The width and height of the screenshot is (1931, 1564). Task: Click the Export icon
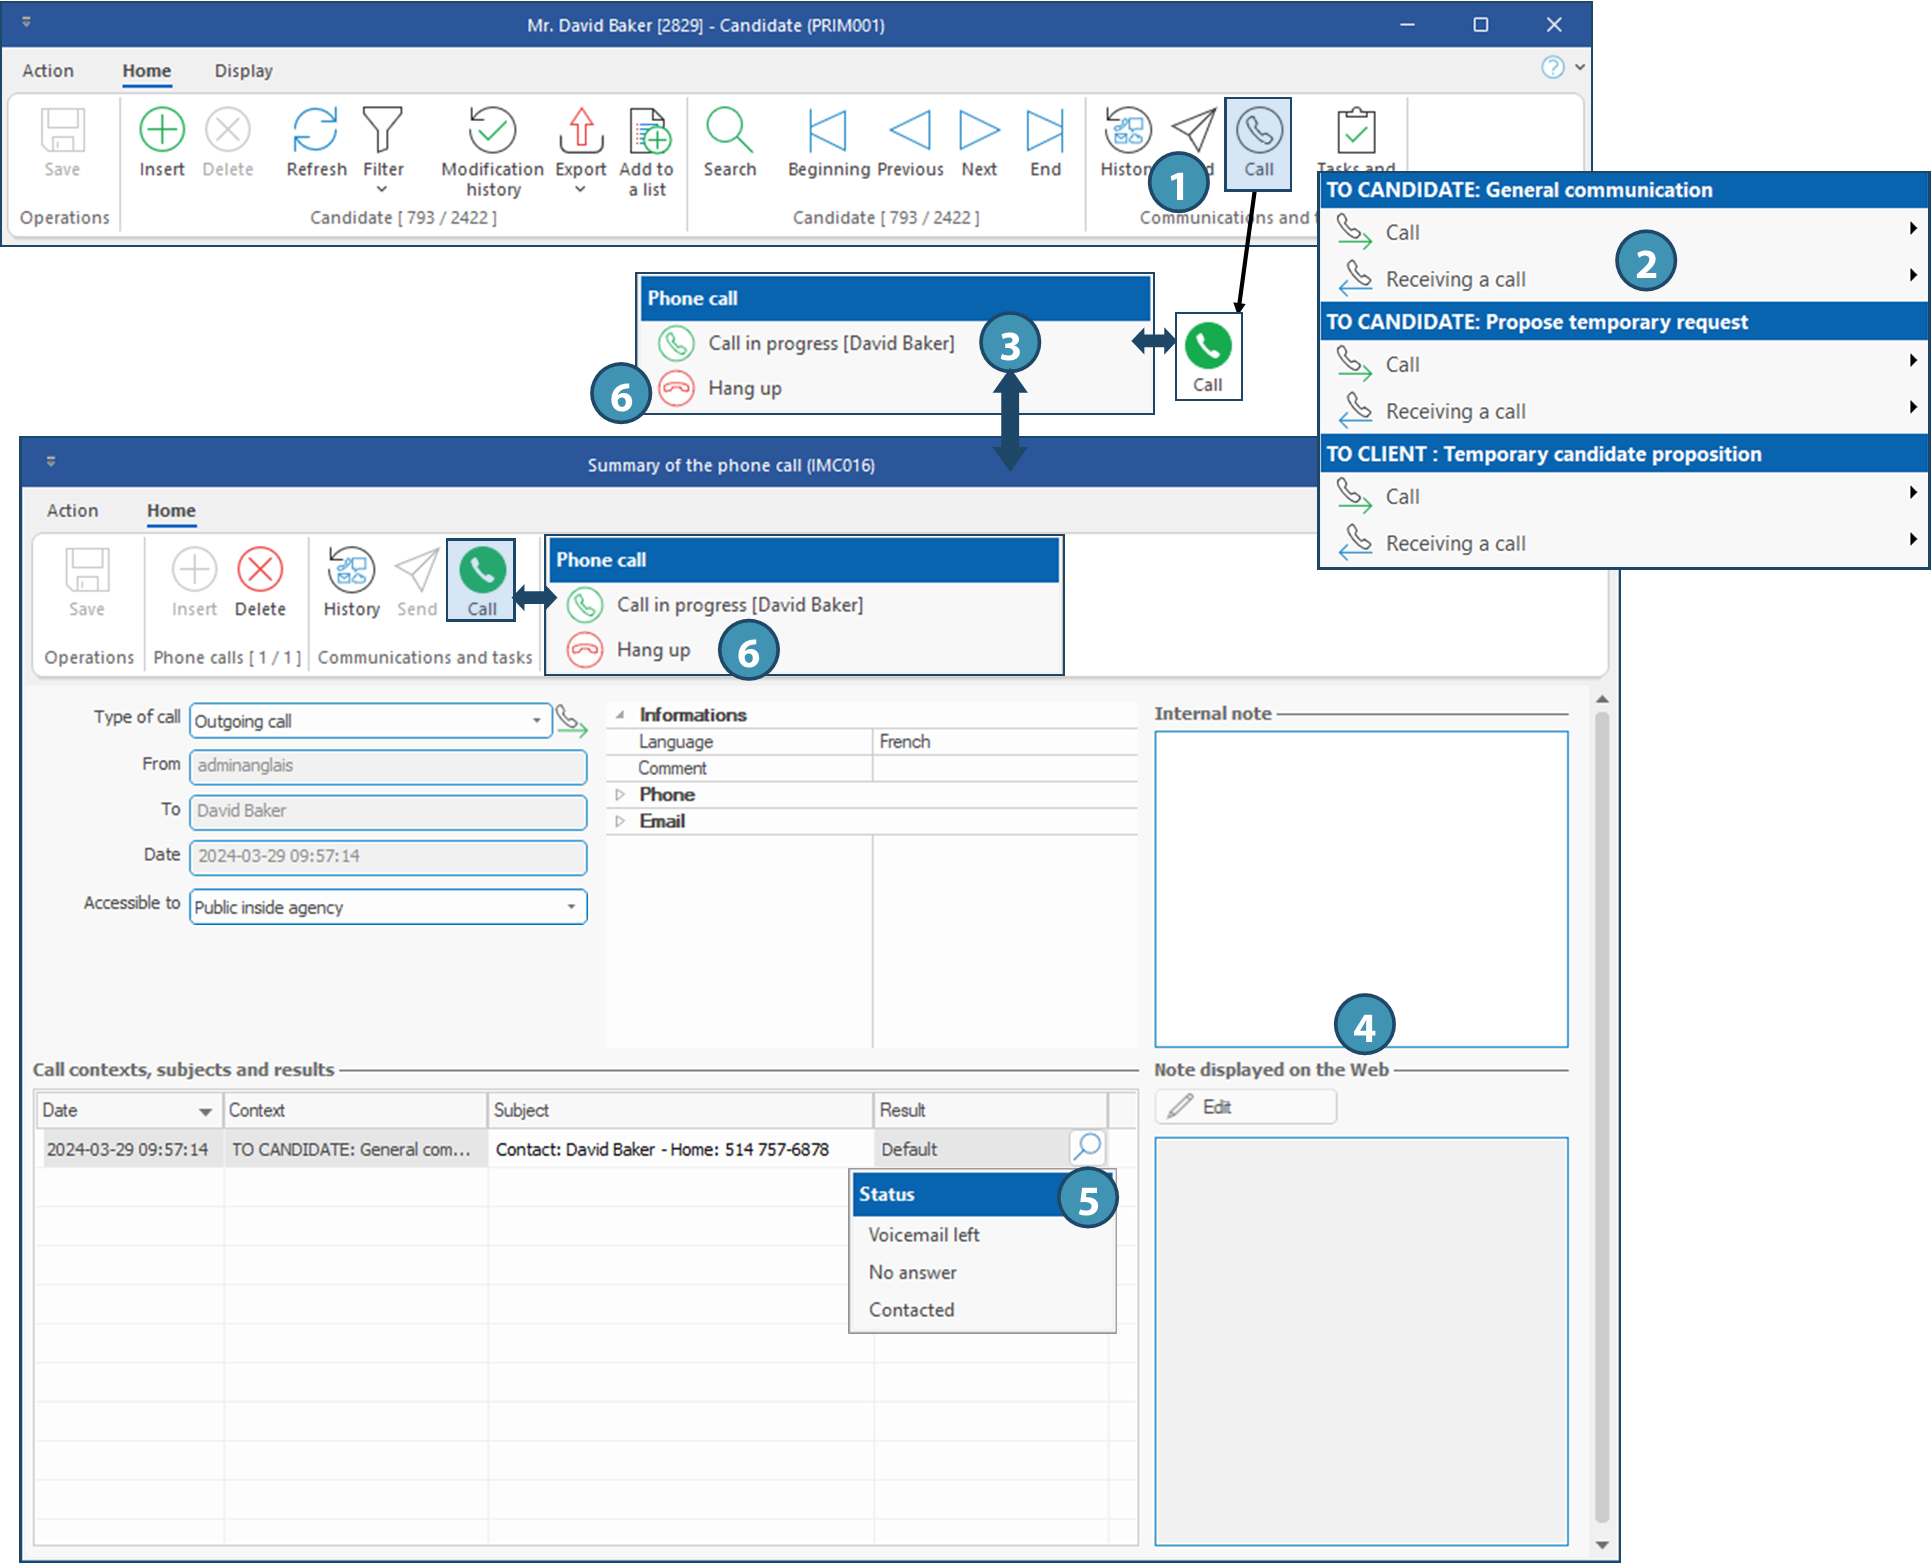581,131
